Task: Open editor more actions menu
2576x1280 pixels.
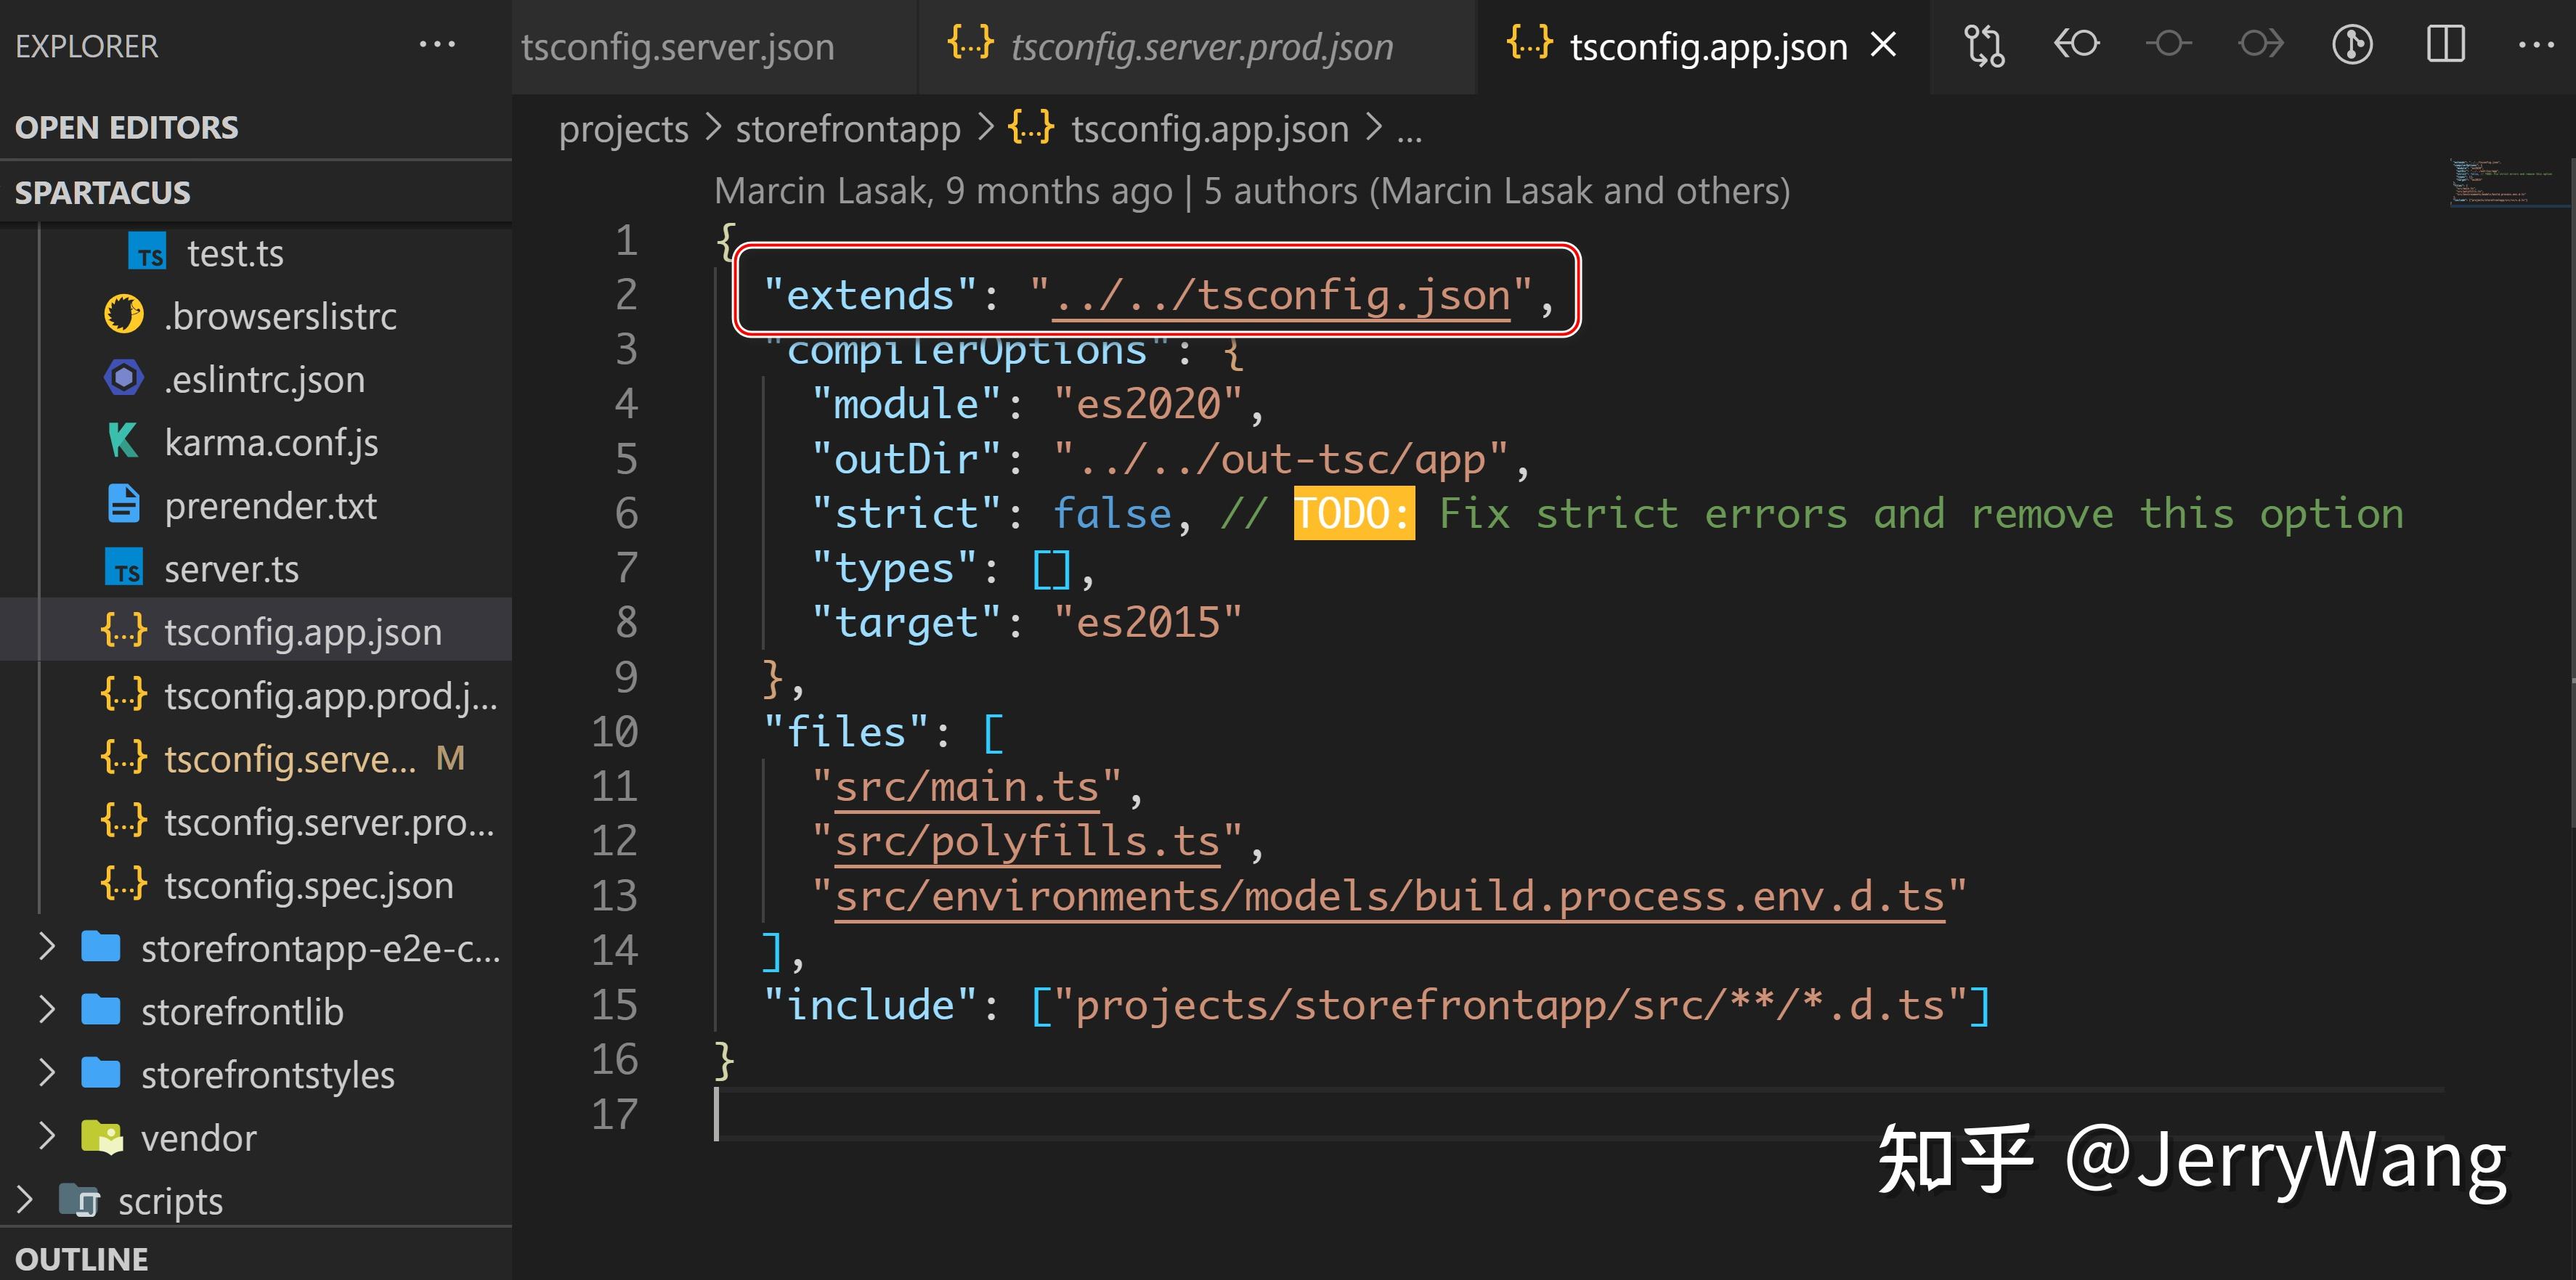Action: tap(2536, 45)
